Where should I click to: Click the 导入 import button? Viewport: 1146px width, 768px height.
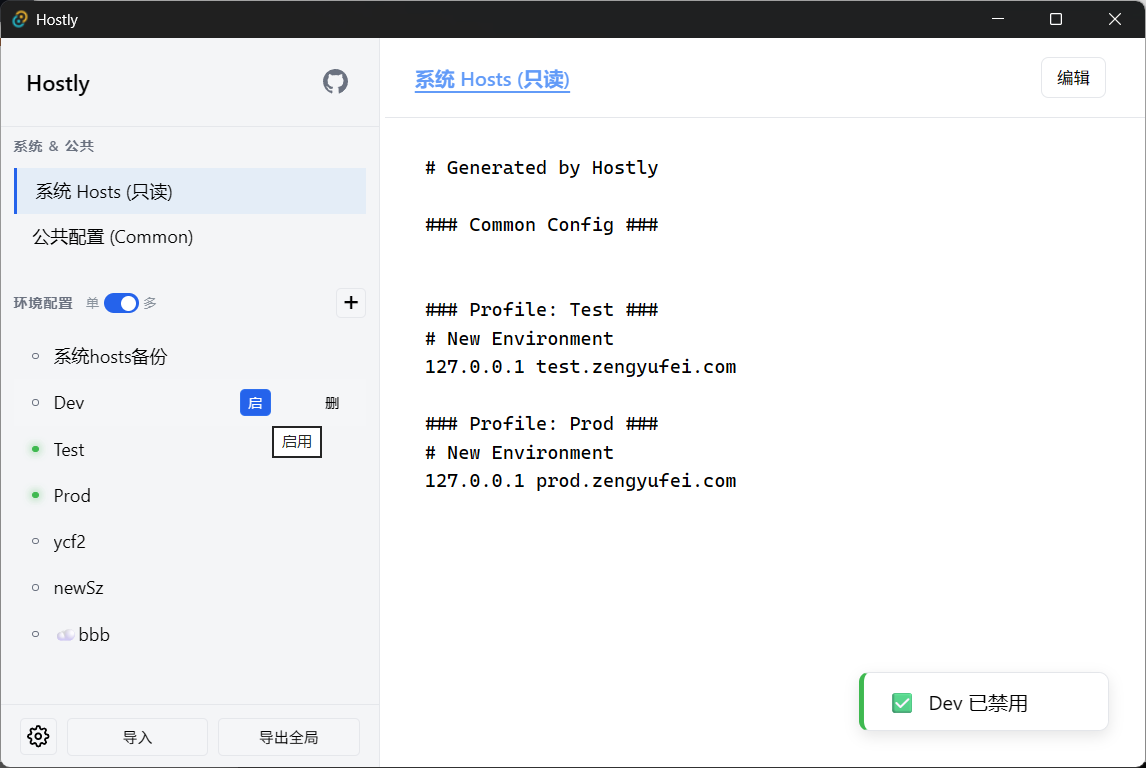pos(137,737)
